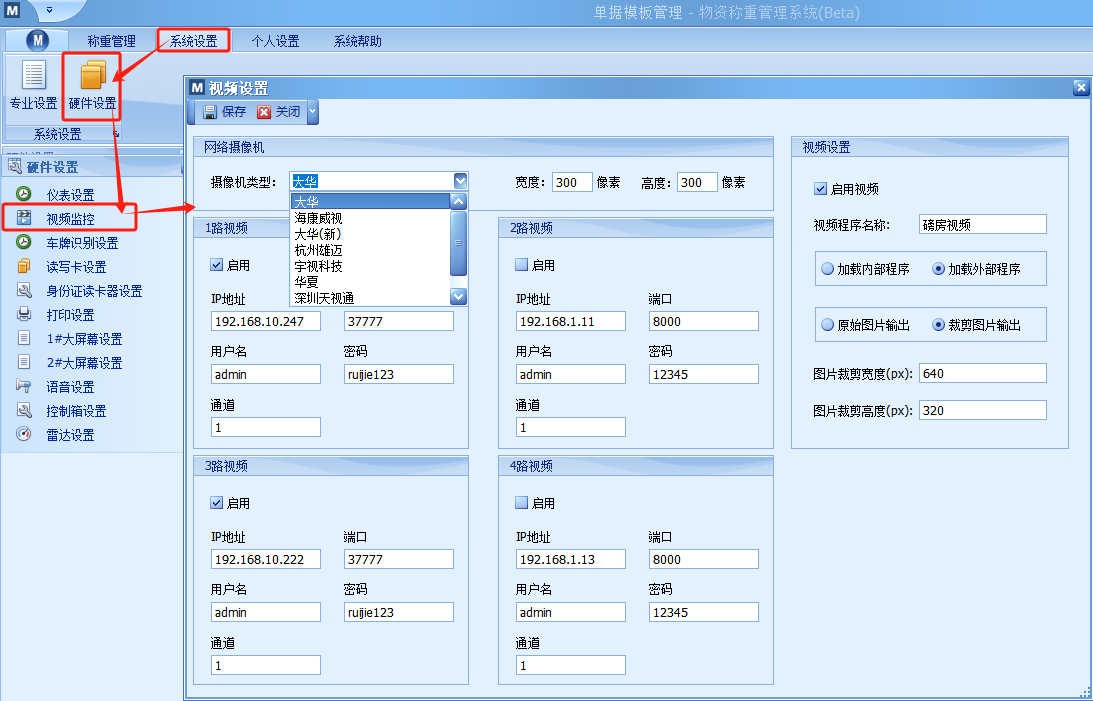Click 关闭 button text in dialog toolbar
The width and height of the screenshot is (1093, 701).
point(288,111)
